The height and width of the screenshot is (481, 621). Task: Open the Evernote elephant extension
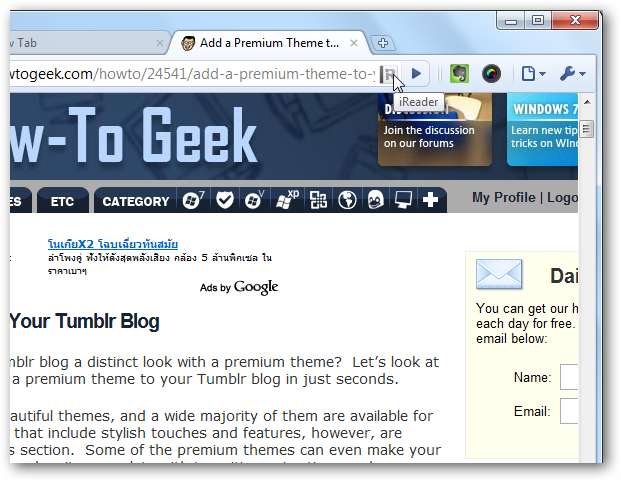(x=459, y=74)
